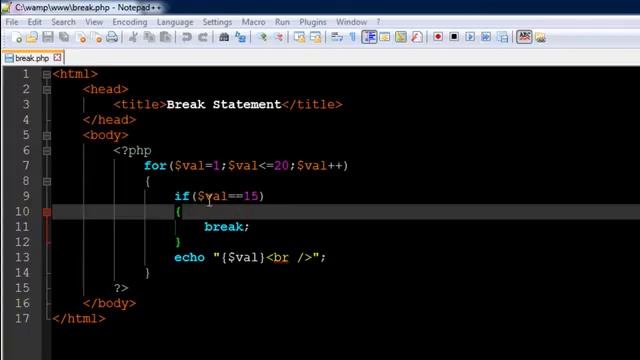Toggle show all characters pilcrow icon
This screenshot has height=360, width=640.
pos(353,38)
